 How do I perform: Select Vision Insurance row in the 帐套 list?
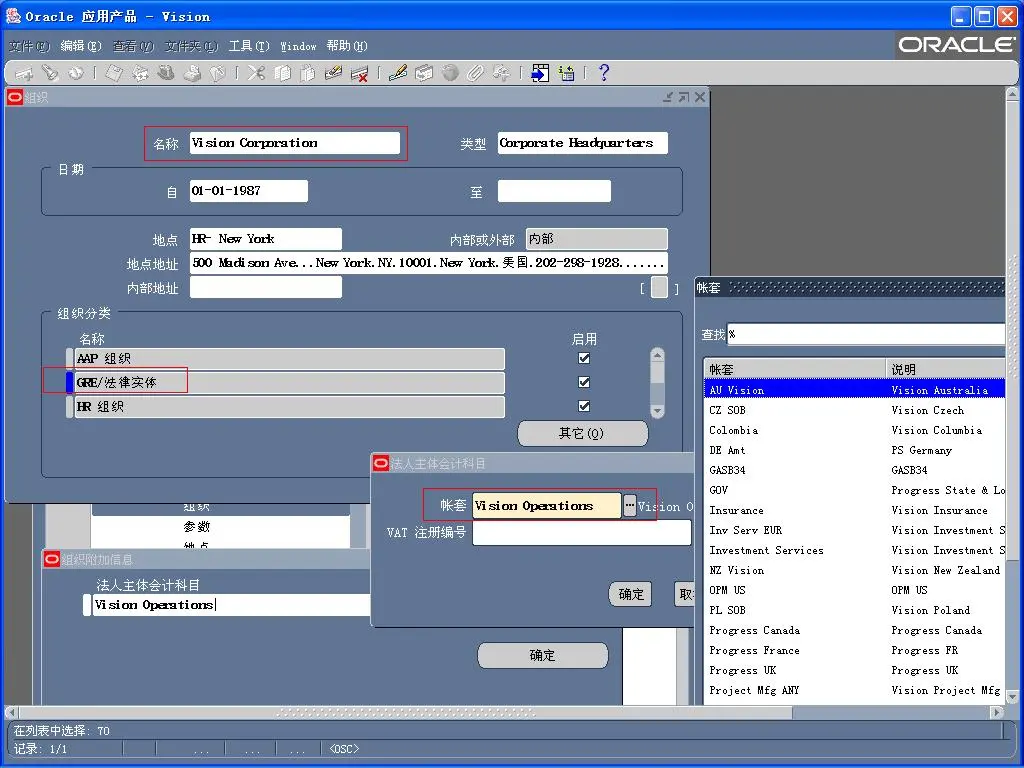point(850,510)
